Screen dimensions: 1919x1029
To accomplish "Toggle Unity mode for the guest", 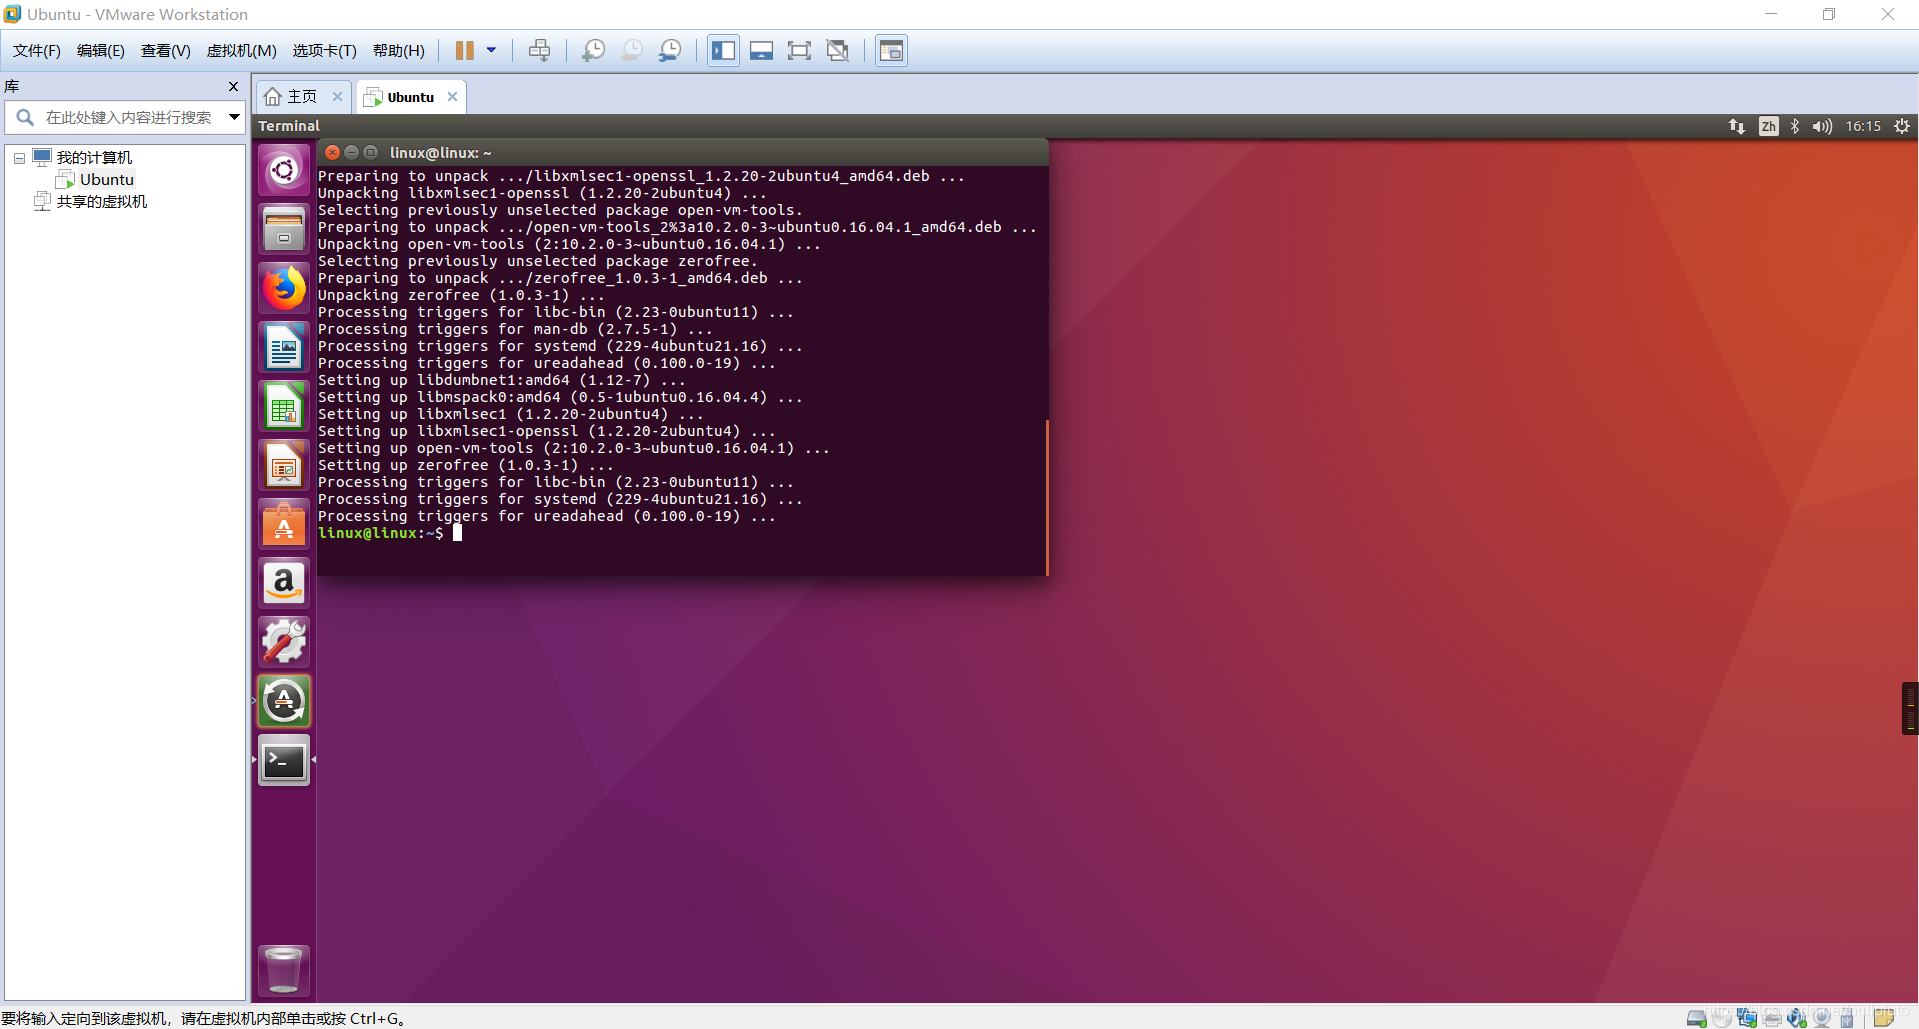I will [x=837, y=50].
